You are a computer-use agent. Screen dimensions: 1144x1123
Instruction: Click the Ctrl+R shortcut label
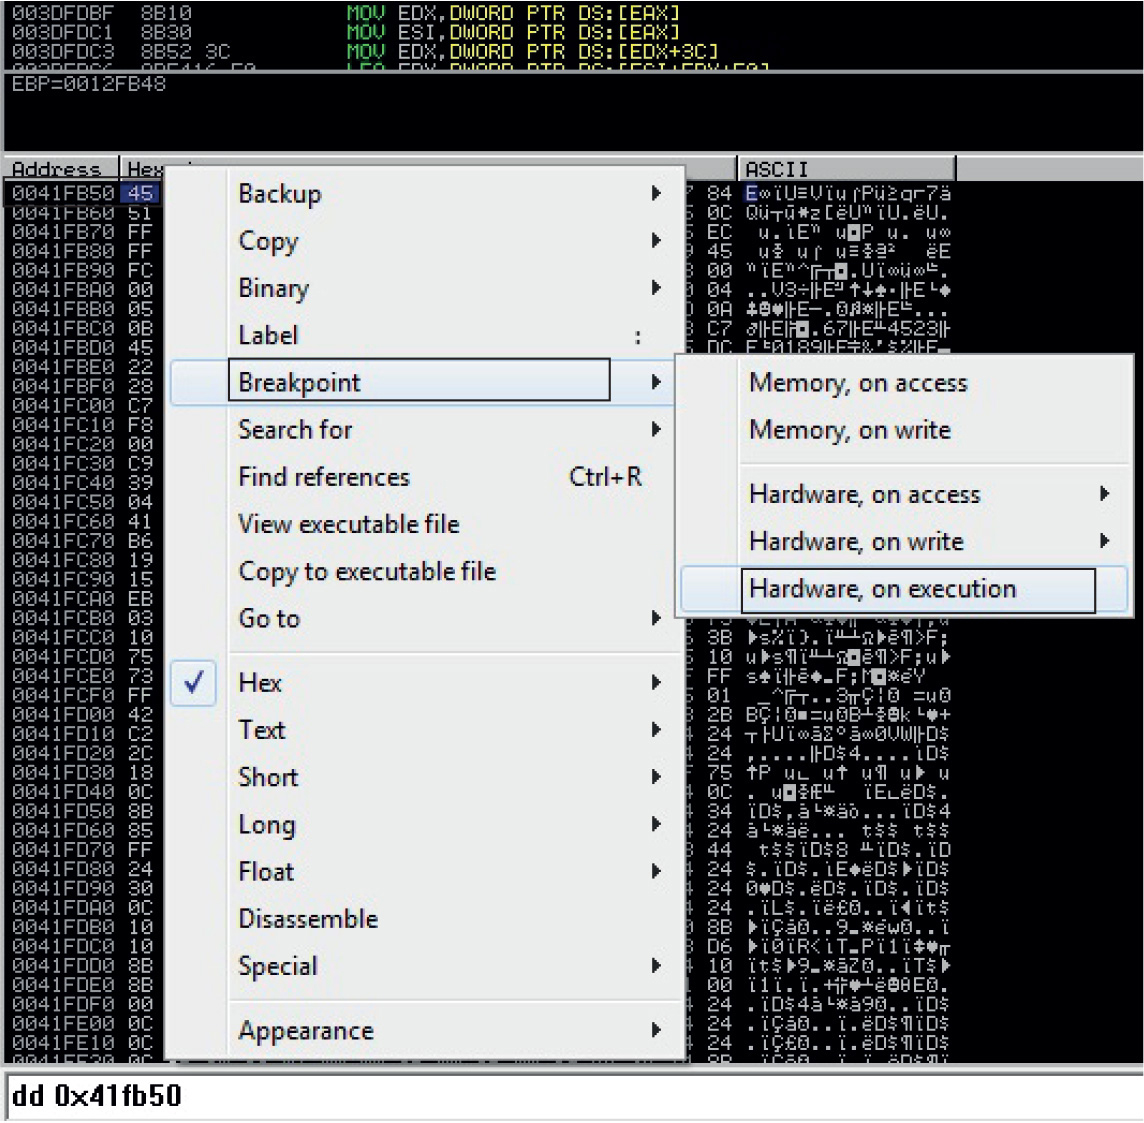coord(605,476)
